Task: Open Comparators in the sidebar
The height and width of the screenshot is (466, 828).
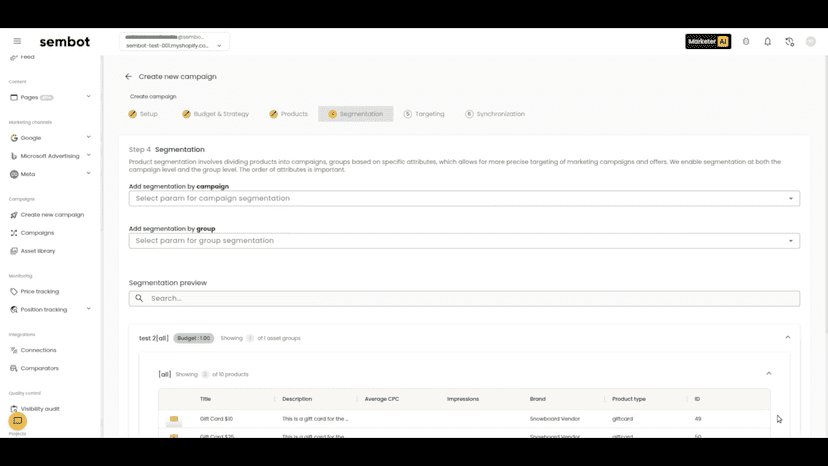Action: pos(40,368)
